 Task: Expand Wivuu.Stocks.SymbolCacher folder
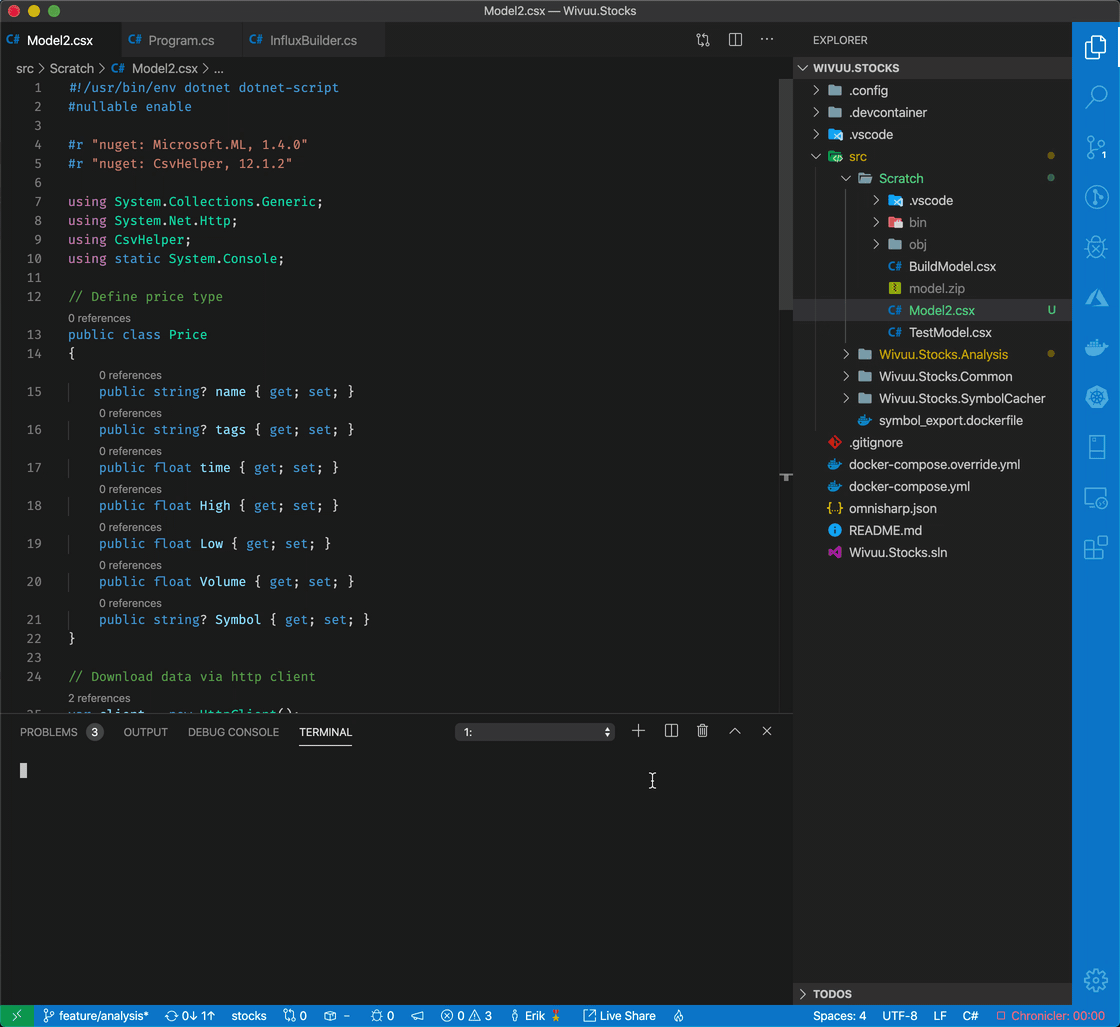coord(932,399)
